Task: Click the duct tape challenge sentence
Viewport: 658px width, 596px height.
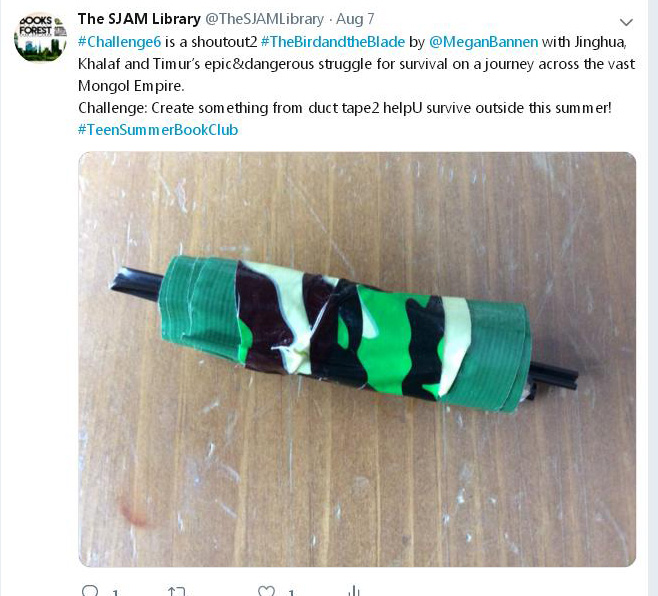Action: (345, 108)
